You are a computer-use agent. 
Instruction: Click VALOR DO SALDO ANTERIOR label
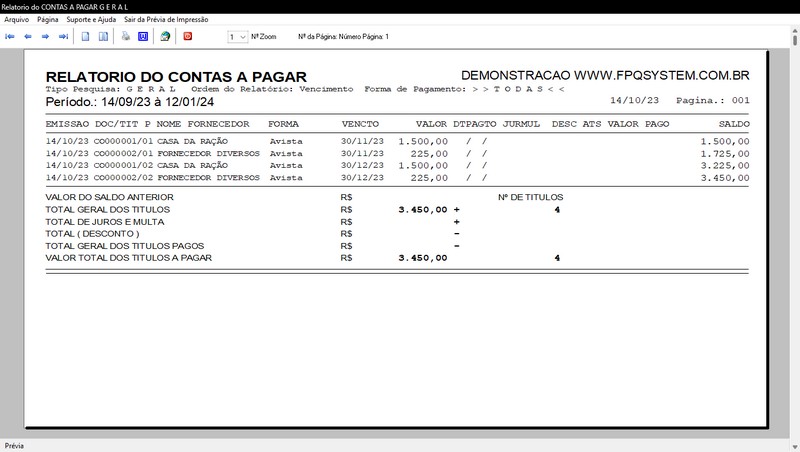pos(110,197)
